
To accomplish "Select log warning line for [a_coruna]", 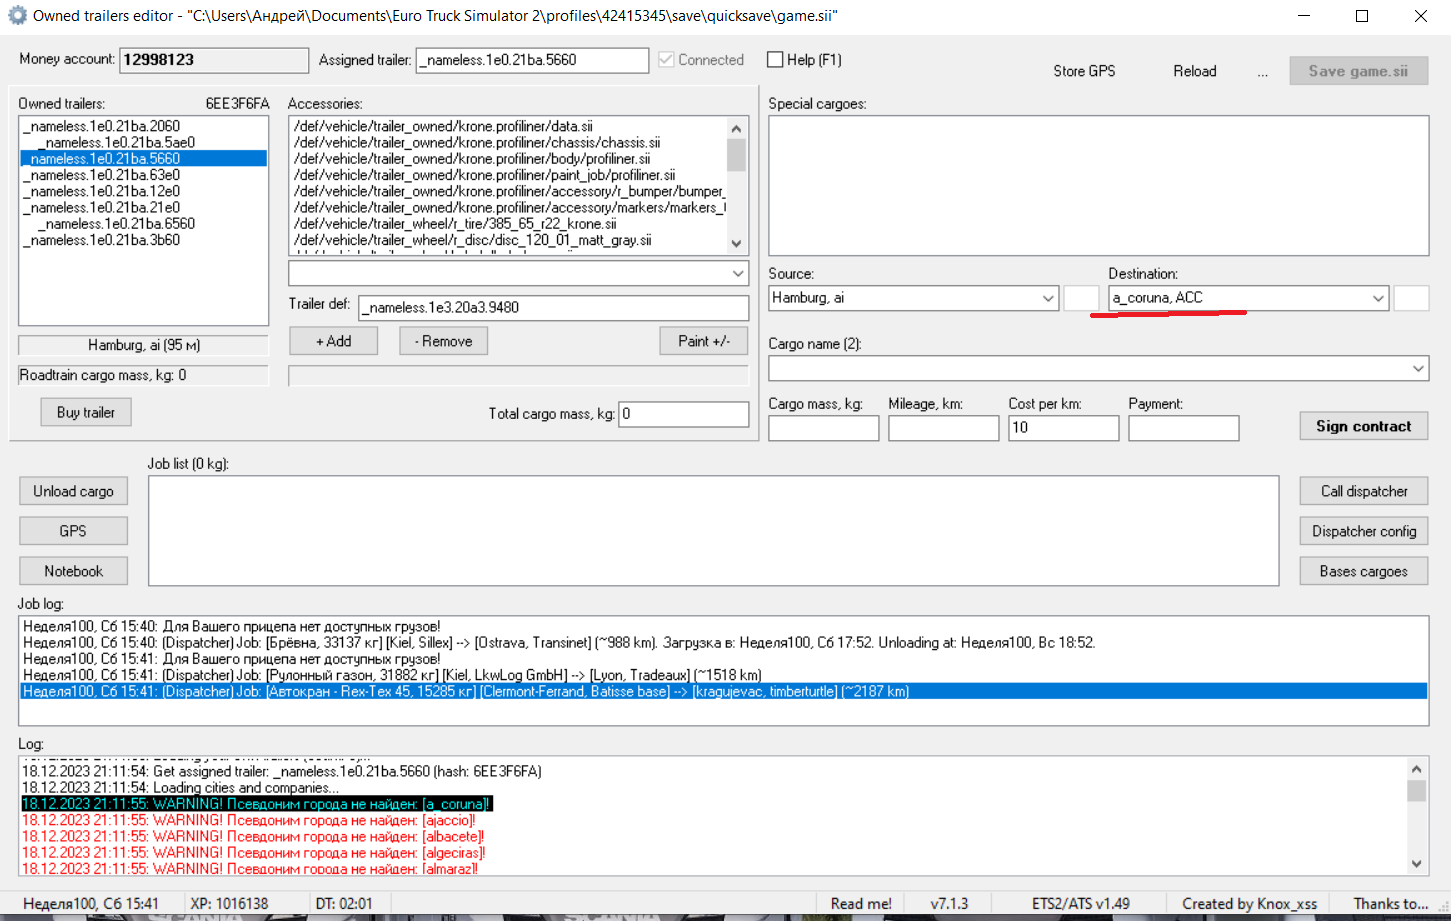I will coord(257,804).
